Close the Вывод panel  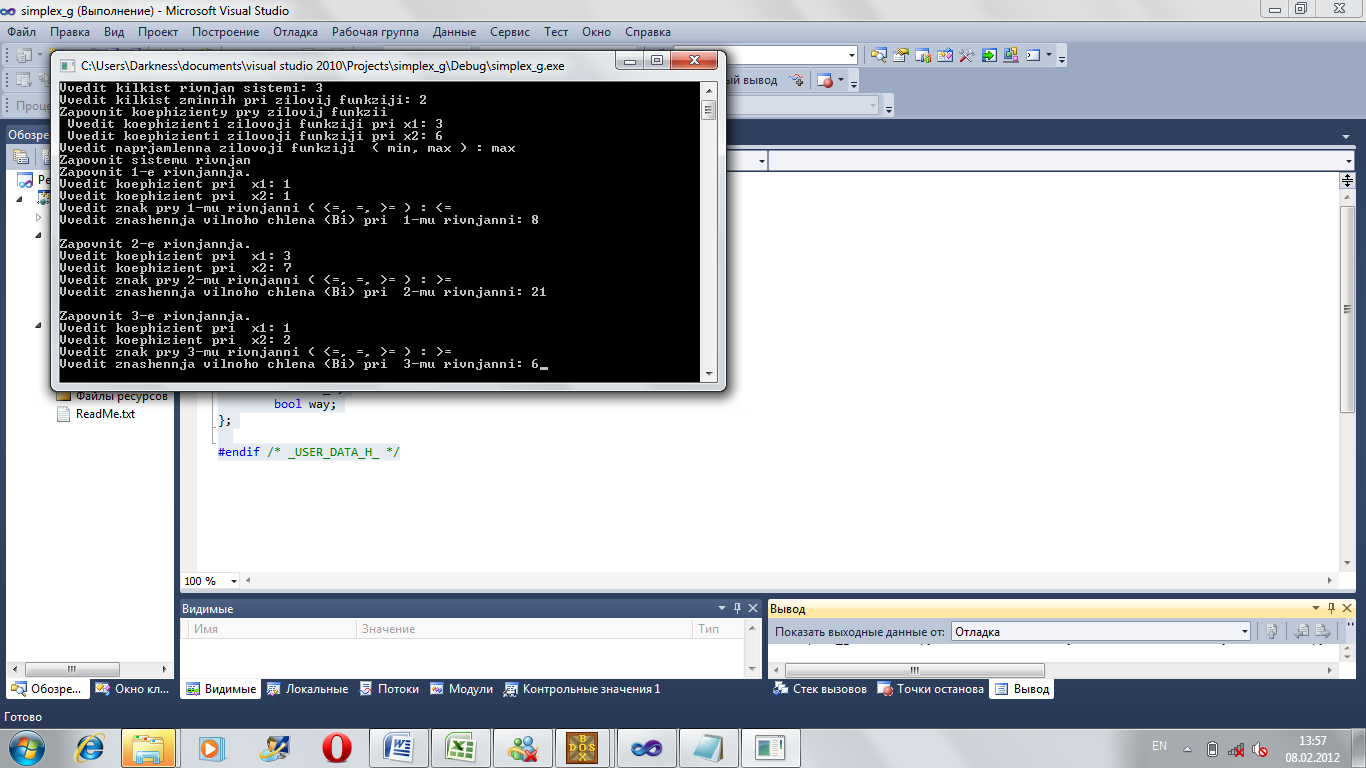coord(1347,608)
